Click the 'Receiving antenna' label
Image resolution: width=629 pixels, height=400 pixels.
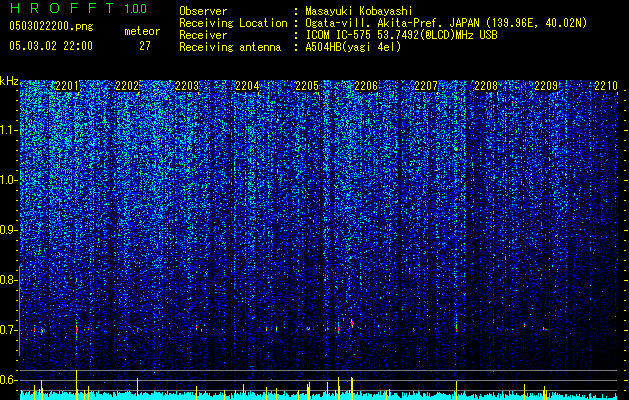tap(230, 47)
